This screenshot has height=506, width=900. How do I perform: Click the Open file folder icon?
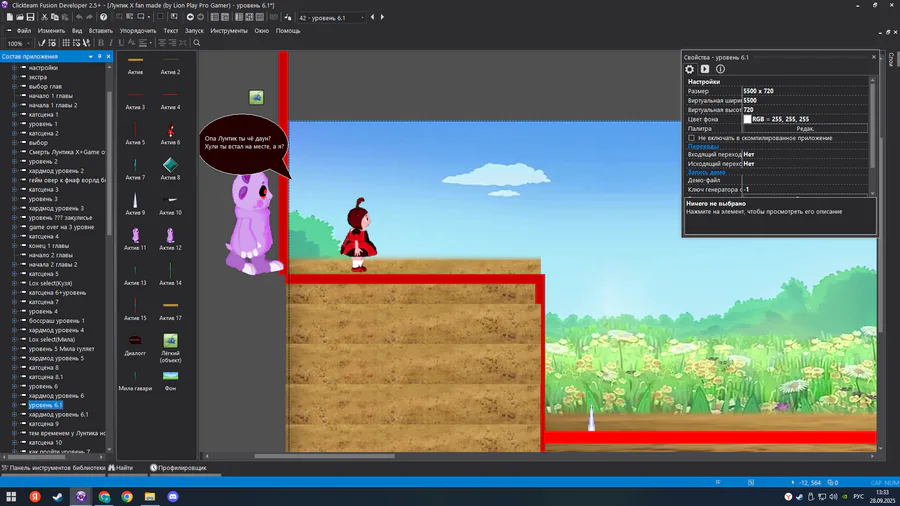pos(20,17)
